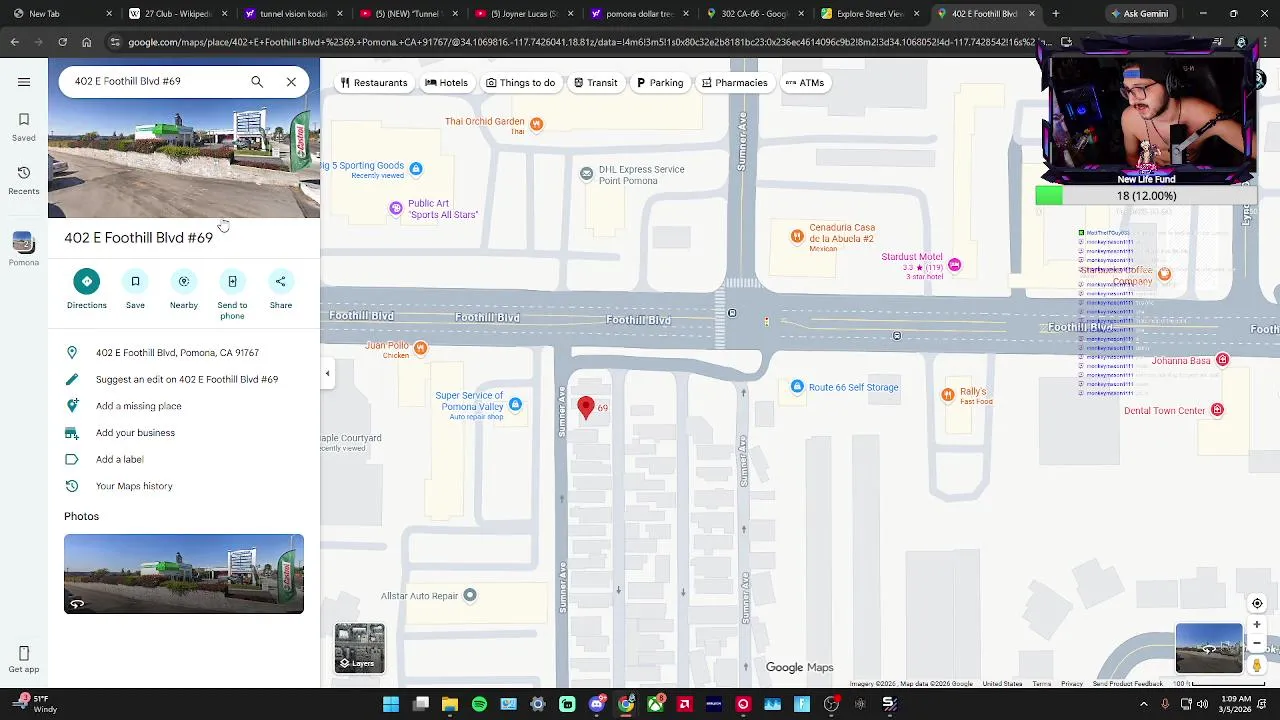
Task: Click the address 402 E Foothill Blvd, Pomona row
Action: [x=184, y=353]
